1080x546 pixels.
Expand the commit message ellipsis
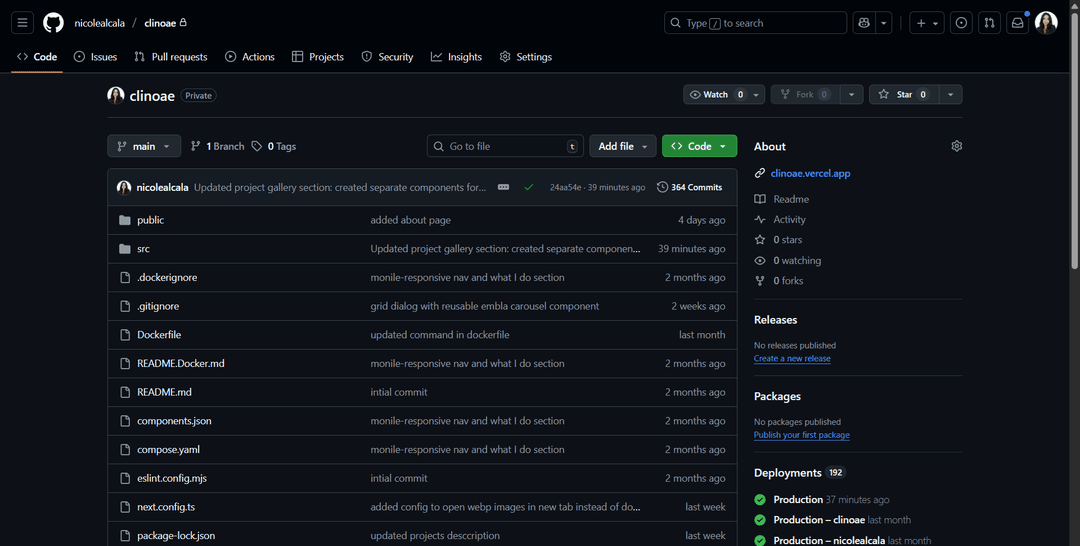pyautogui.click(x=503, y=187)
